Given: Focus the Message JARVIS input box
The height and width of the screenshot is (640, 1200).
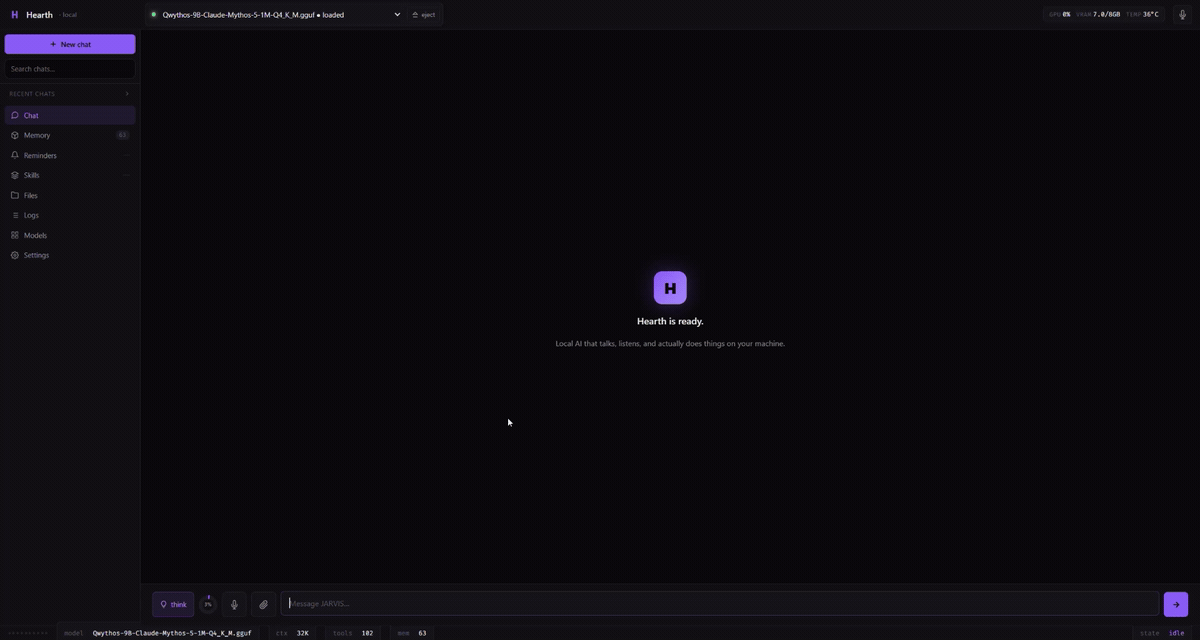Looking at the screenshot, I should click(x=720, y=604).
